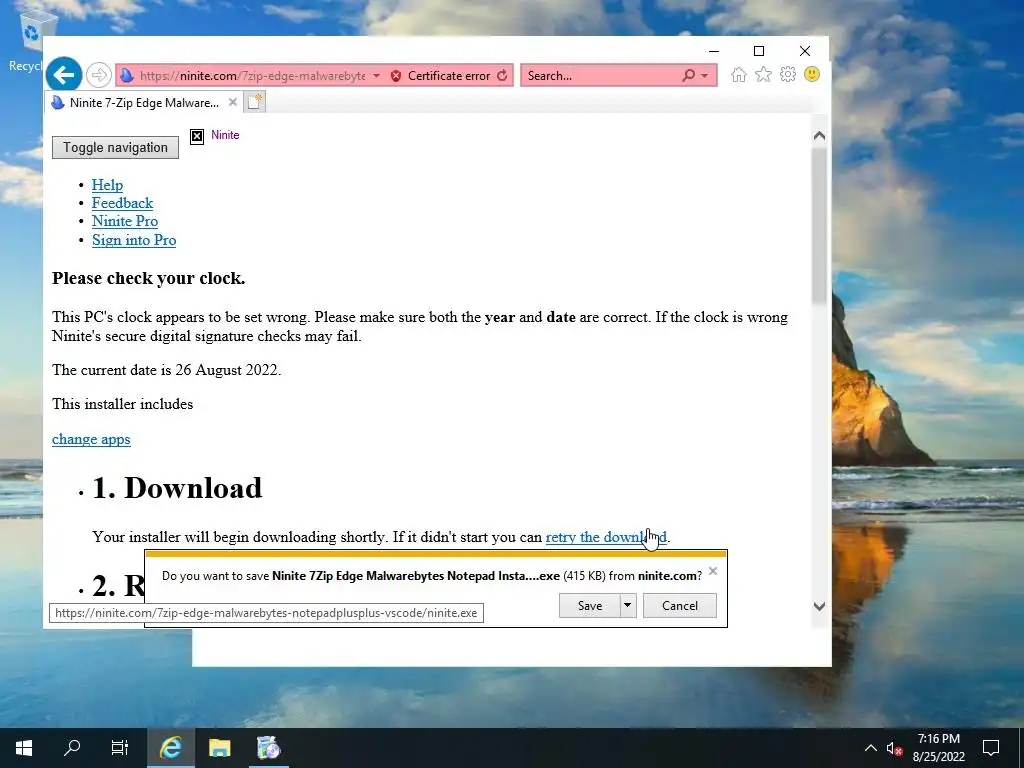Click the Certificate error red shield icon
The height and width of the screenshot is (768, 1024).
click(x=396, y=76)
